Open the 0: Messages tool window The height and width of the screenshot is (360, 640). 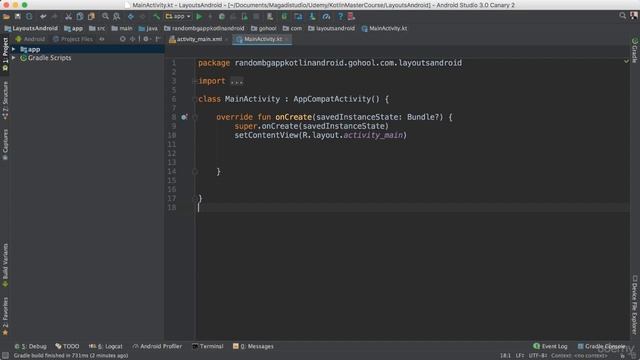tap(253, 347)
